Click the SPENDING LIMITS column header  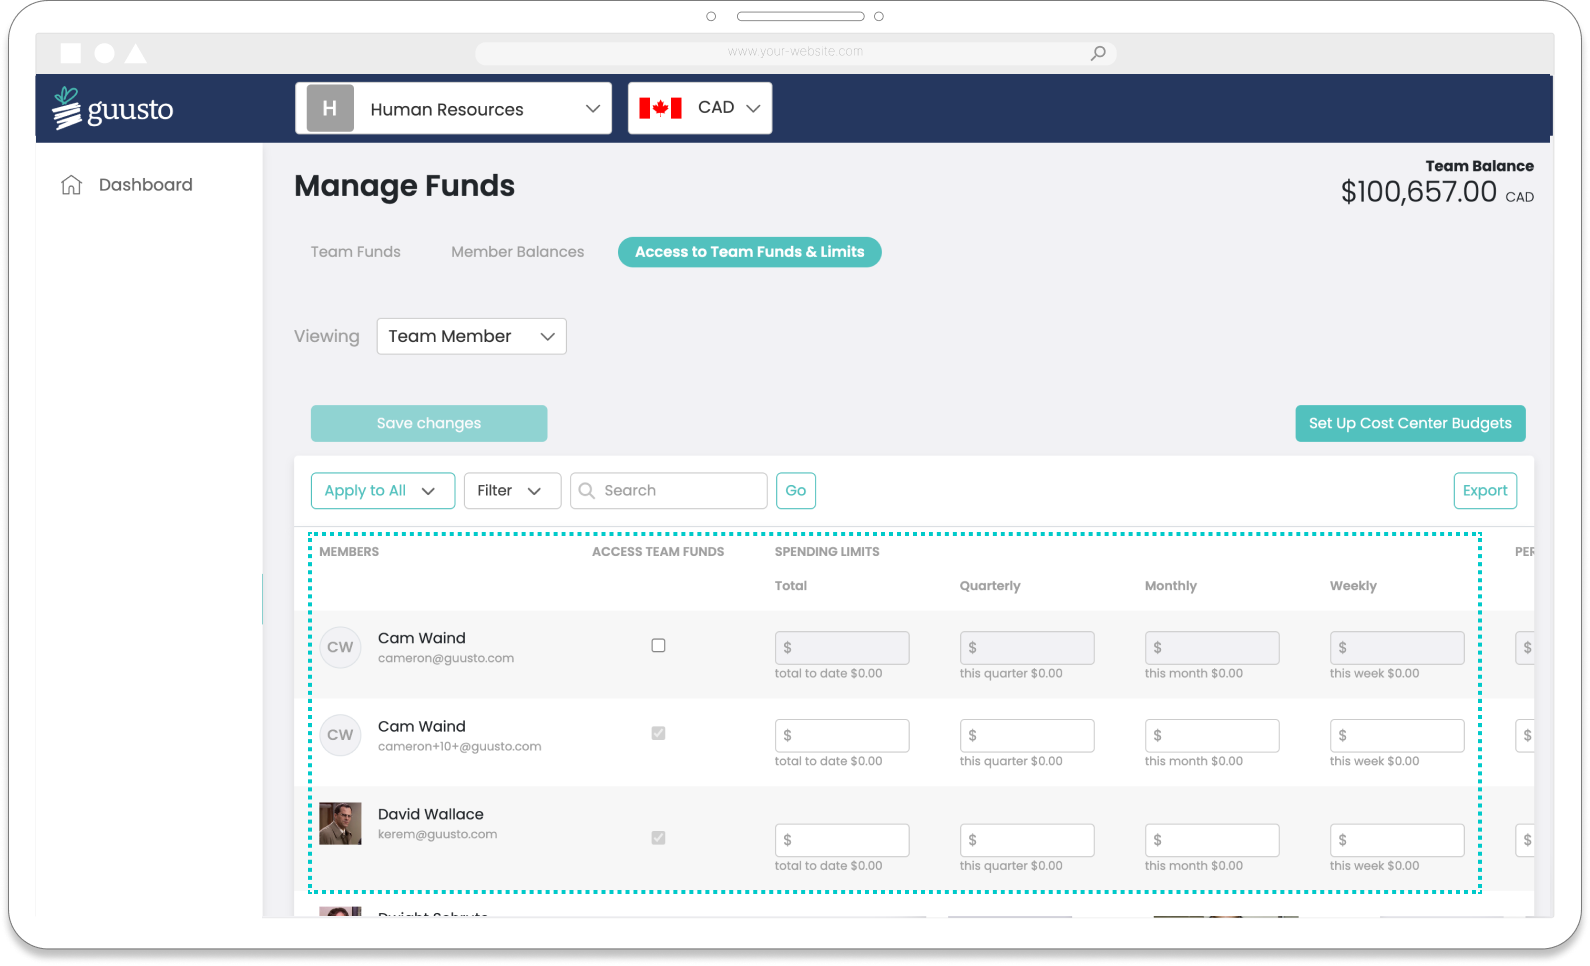click(x=827, y=552)
